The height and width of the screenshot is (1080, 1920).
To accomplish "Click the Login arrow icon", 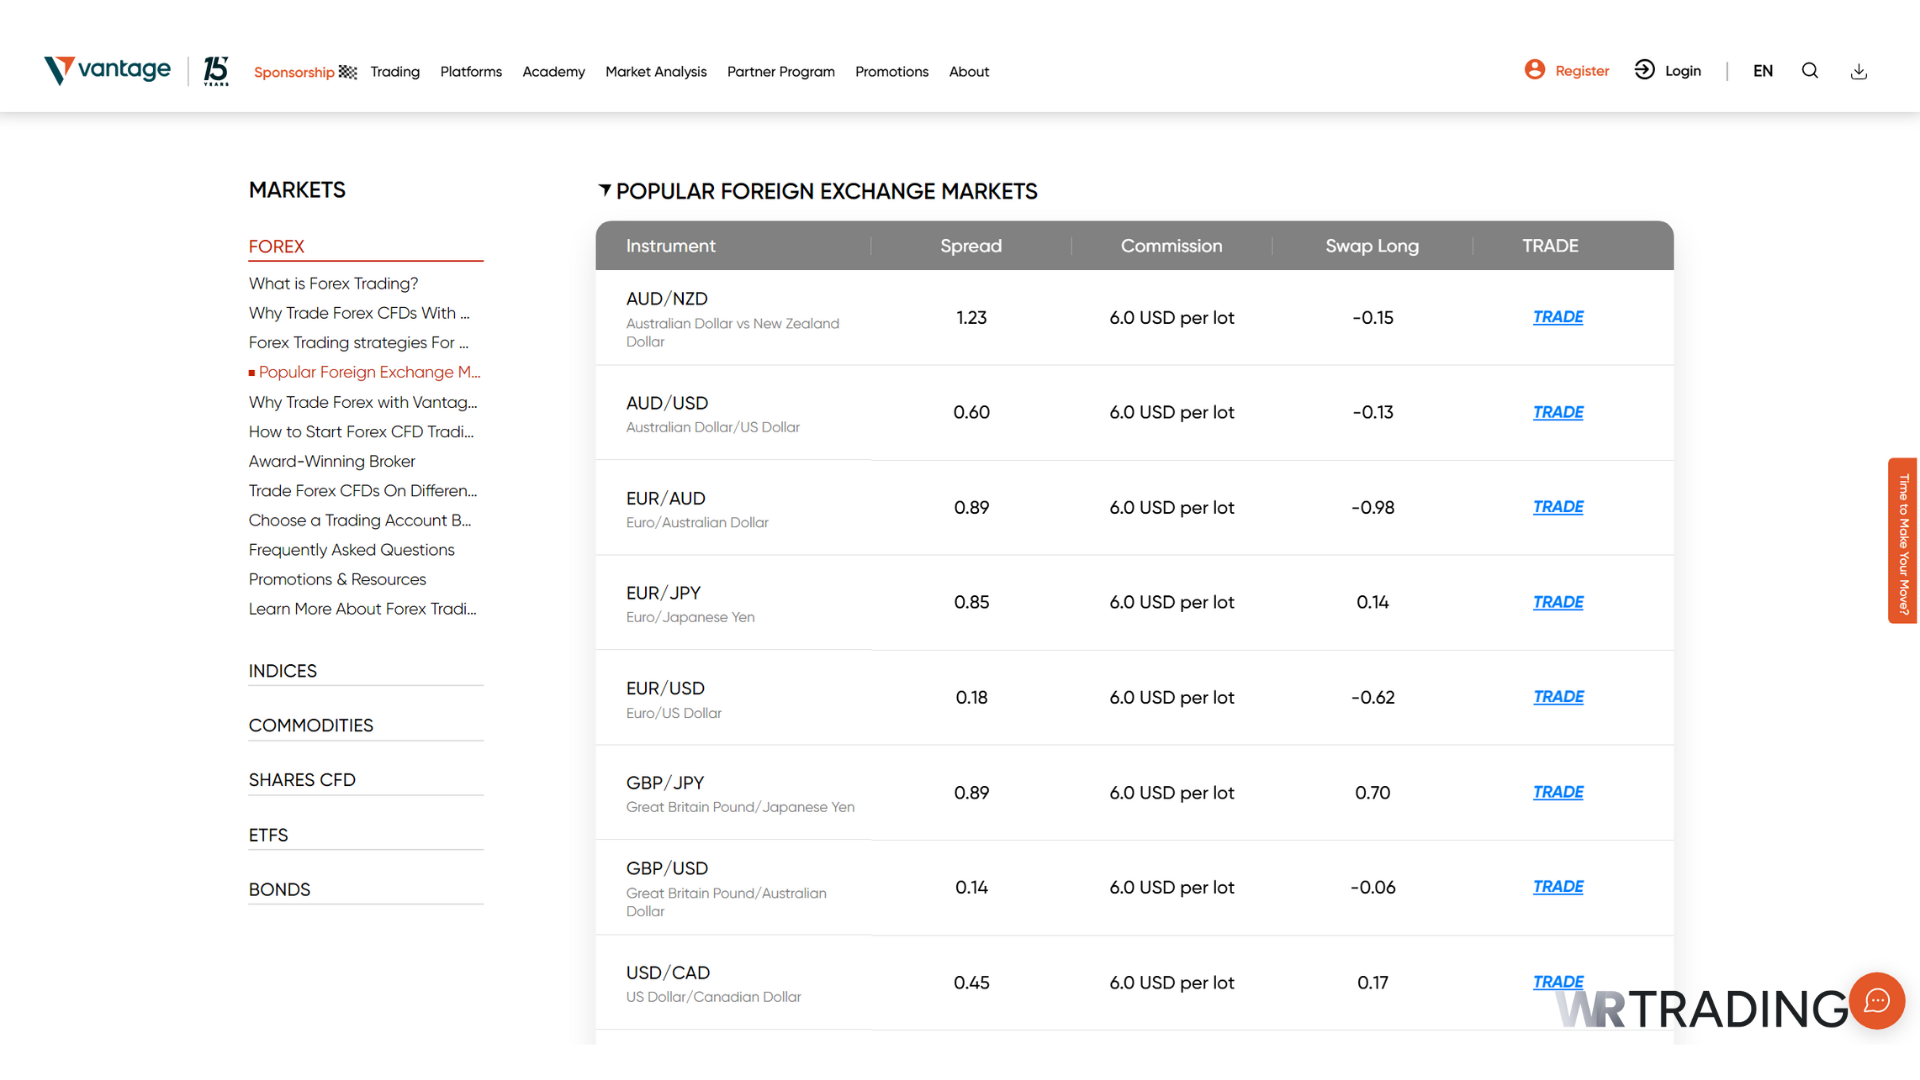I will (x=1645, y=70).
